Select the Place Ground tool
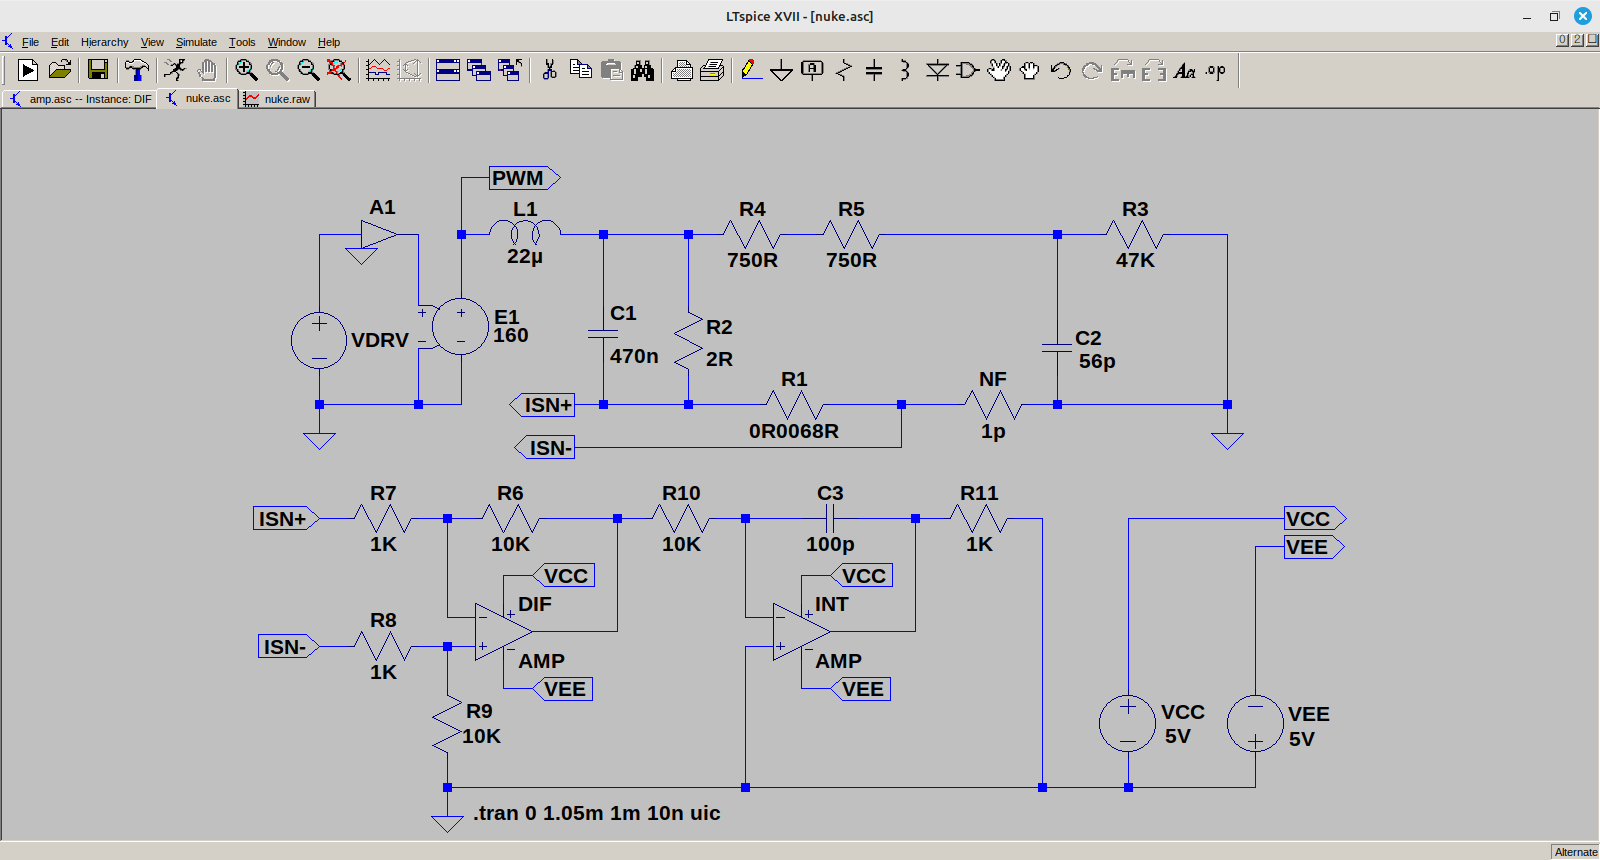1600x860 pixels. pos(782,70)
